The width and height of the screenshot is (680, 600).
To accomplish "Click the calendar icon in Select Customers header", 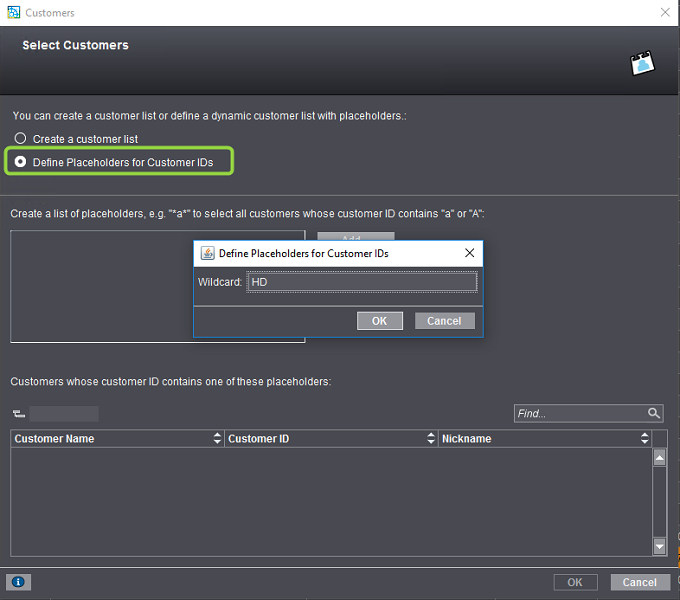I will point(642,64).
